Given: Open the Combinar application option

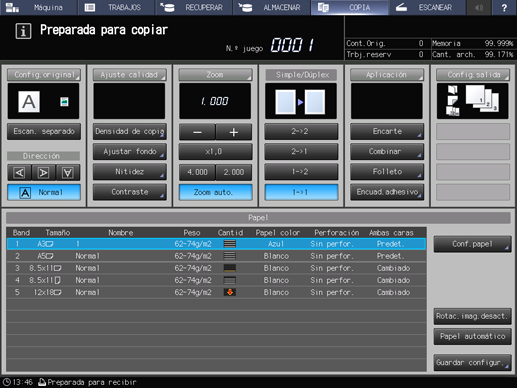Looking at the screenshot, I should click(x=387, y=152).
